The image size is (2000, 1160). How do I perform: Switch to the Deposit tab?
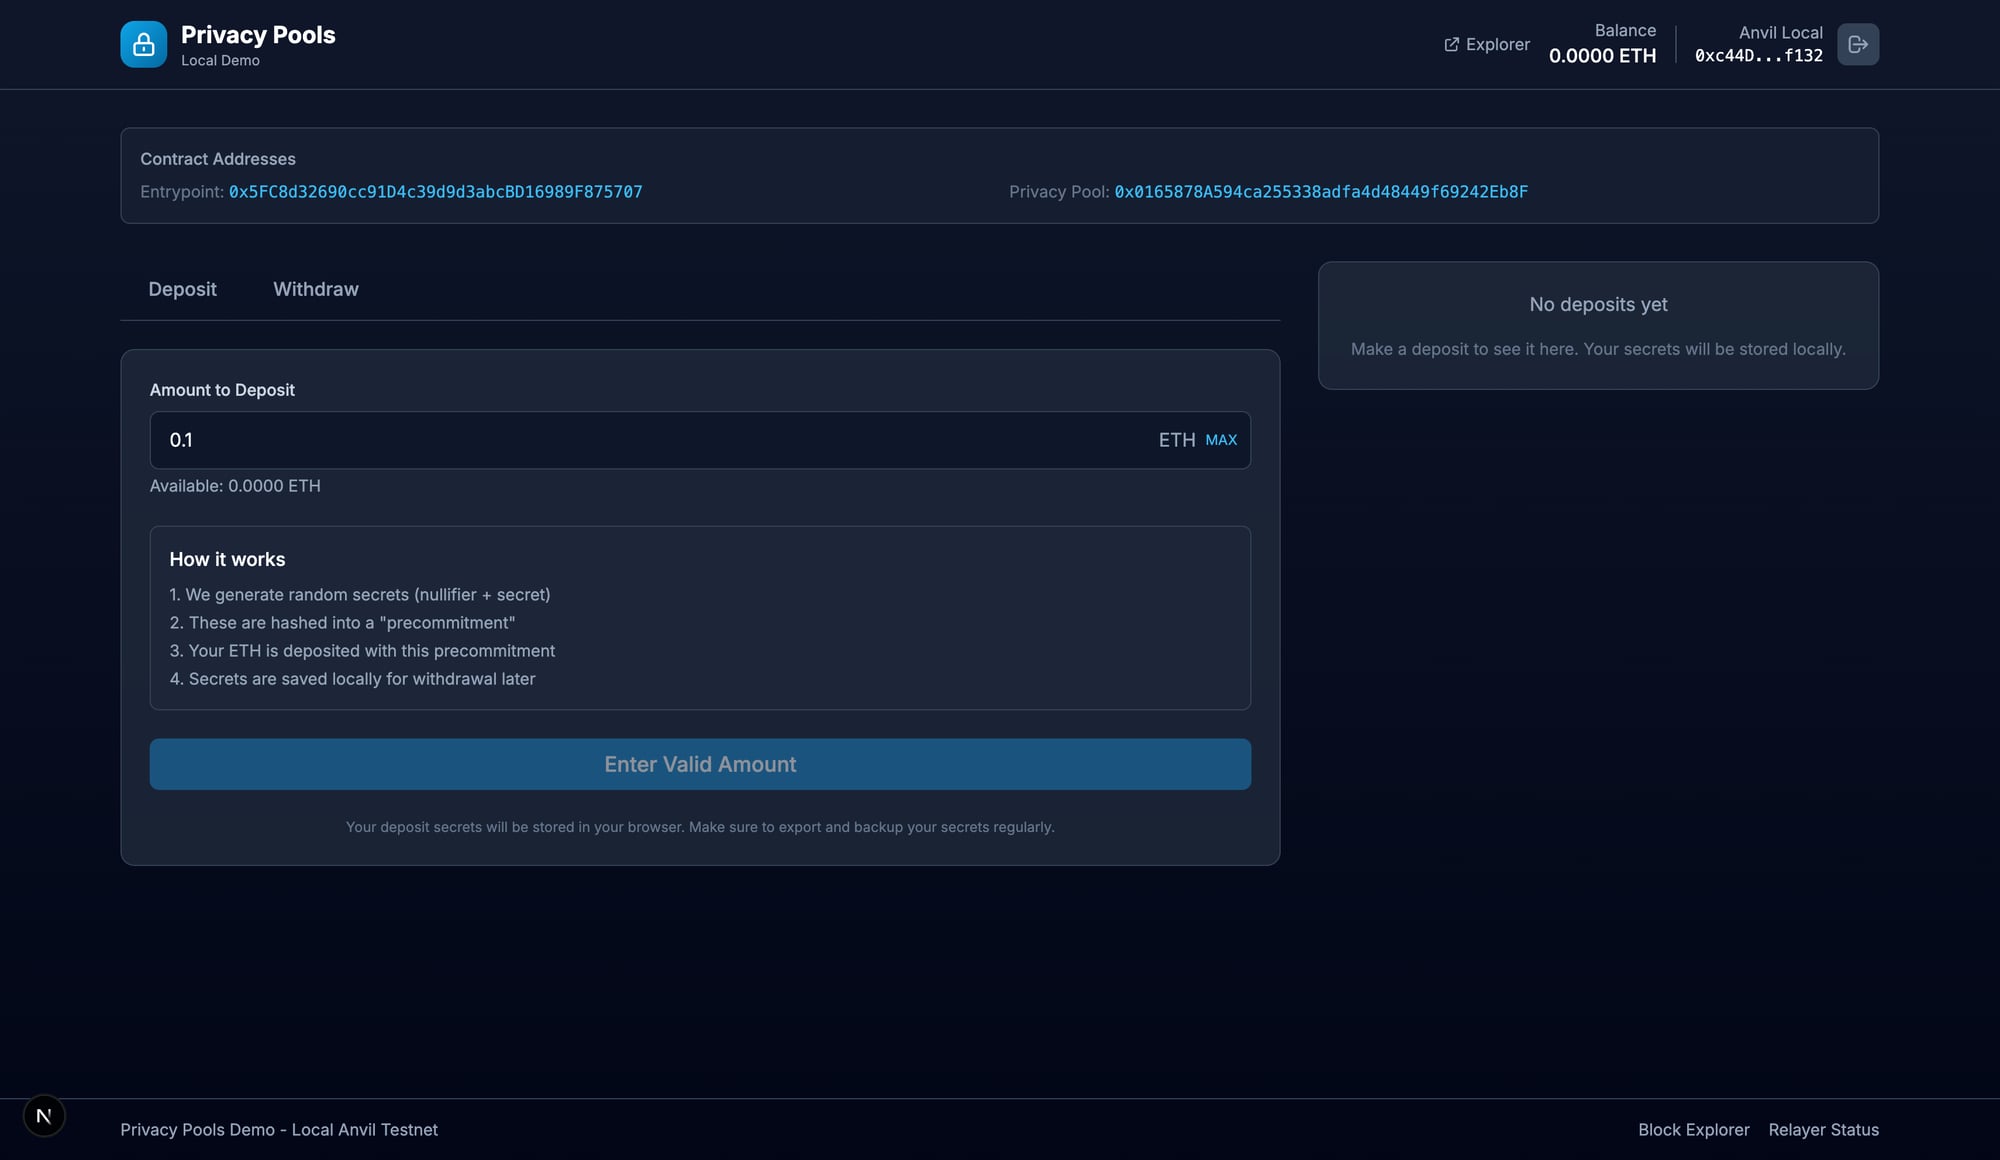pos(182,289)
